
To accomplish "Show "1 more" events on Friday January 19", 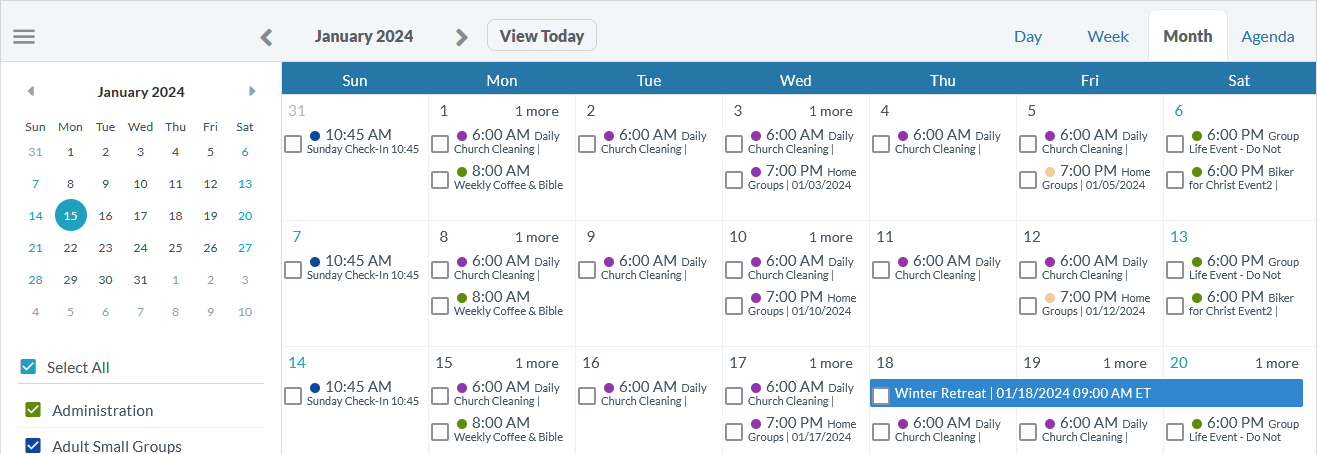I will pos(1125,363).
